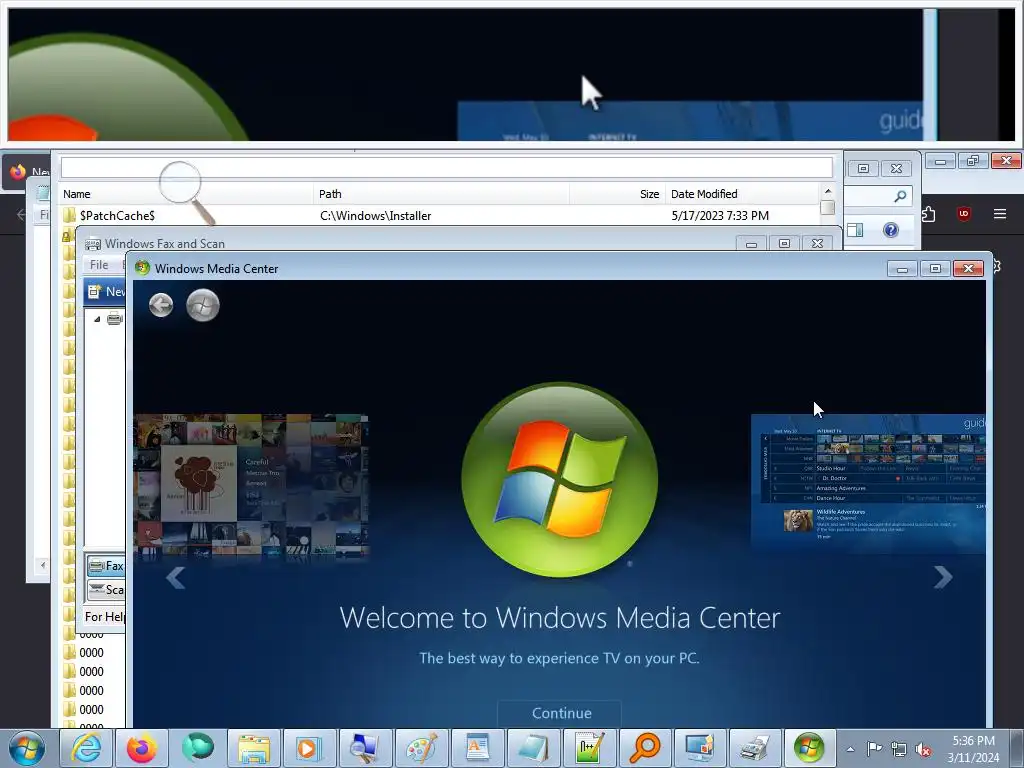Open Windows Explorer folder taskbar icon
Image resolution: width=1024 pixels, height=768 pixels.
[253, 748]
